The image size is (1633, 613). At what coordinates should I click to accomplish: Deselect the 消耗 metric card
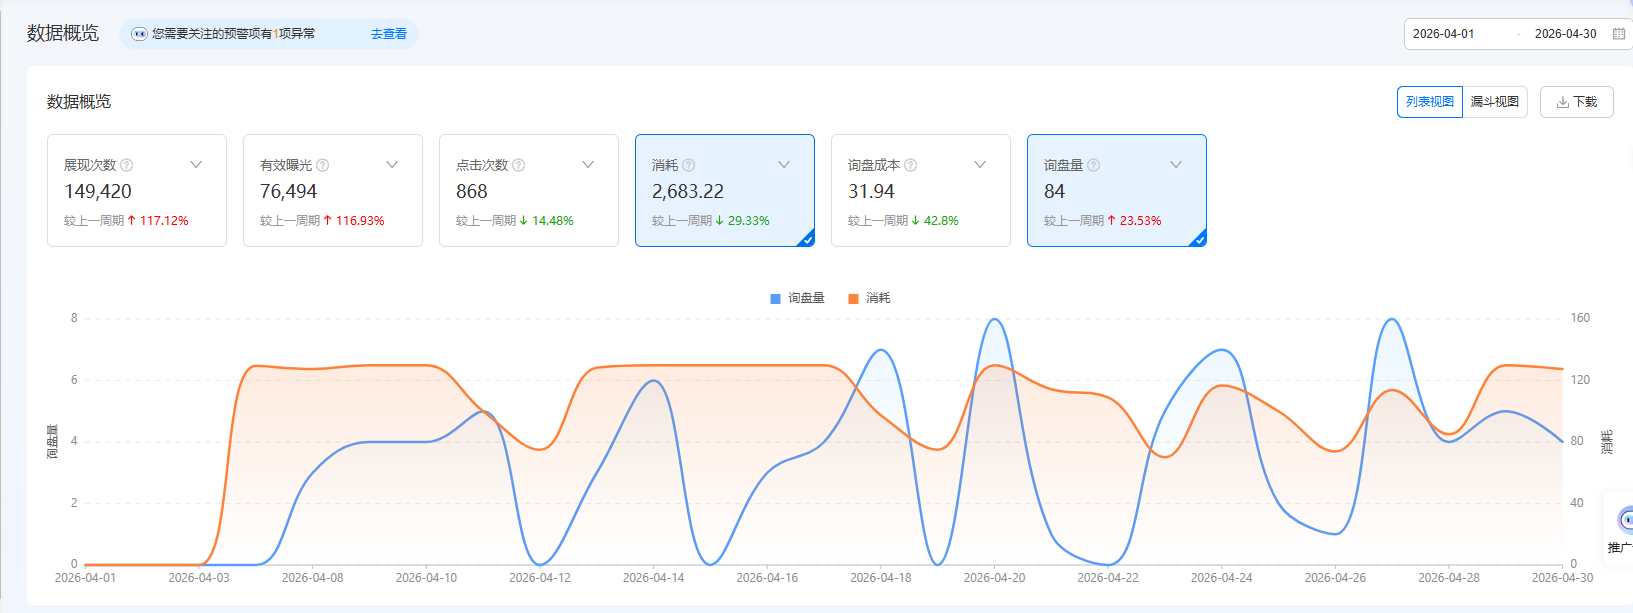(x=725, y=190)
